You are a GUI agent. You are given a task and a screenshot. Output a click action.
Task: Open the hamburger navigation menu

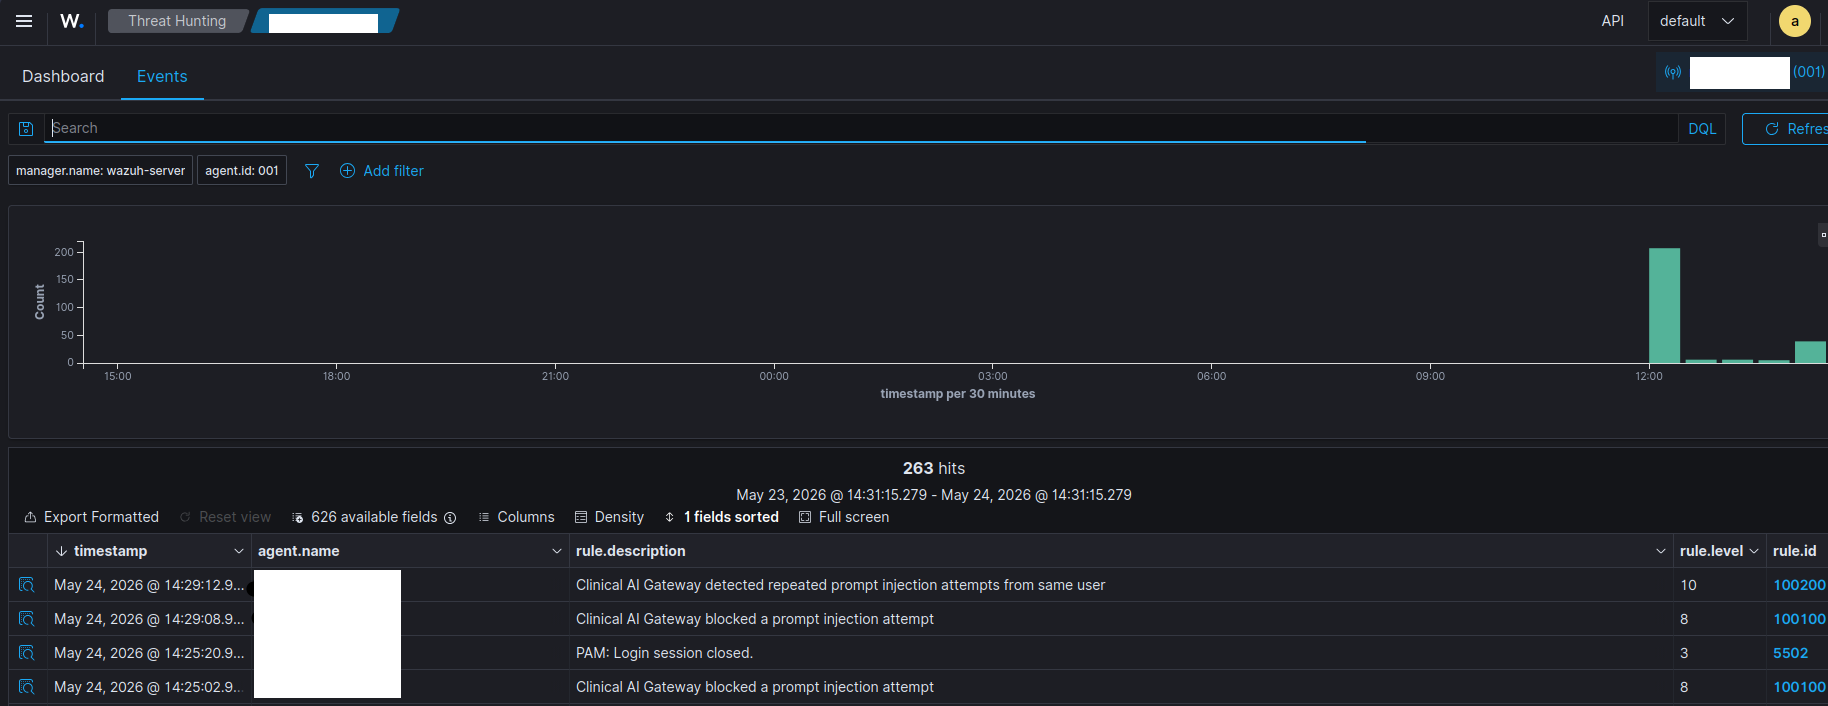24,21
